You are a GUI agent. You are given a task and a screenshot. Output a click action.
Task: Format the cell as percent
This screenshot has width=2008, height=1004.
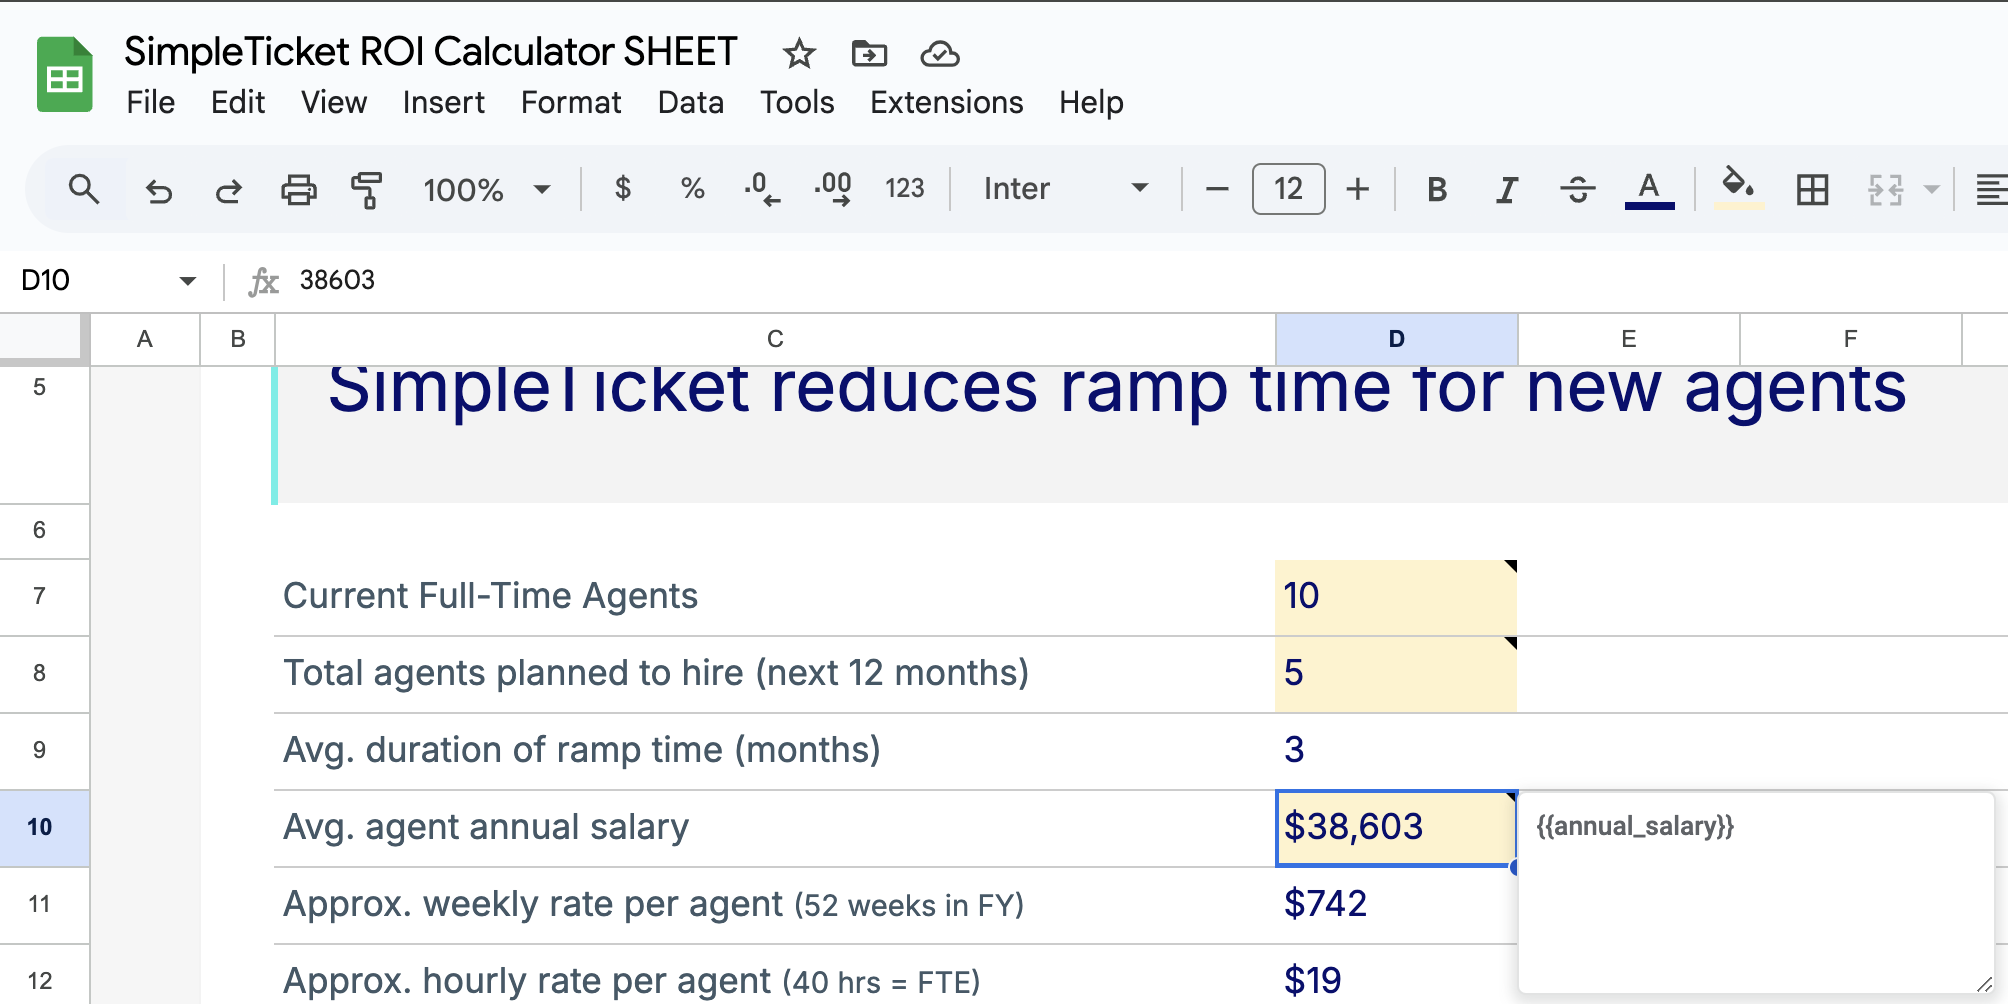(692, 189)
